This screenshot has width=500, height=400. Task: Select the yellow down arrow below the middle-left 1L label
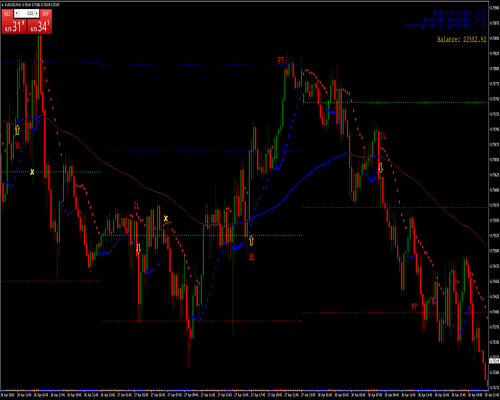click(138, 248)
